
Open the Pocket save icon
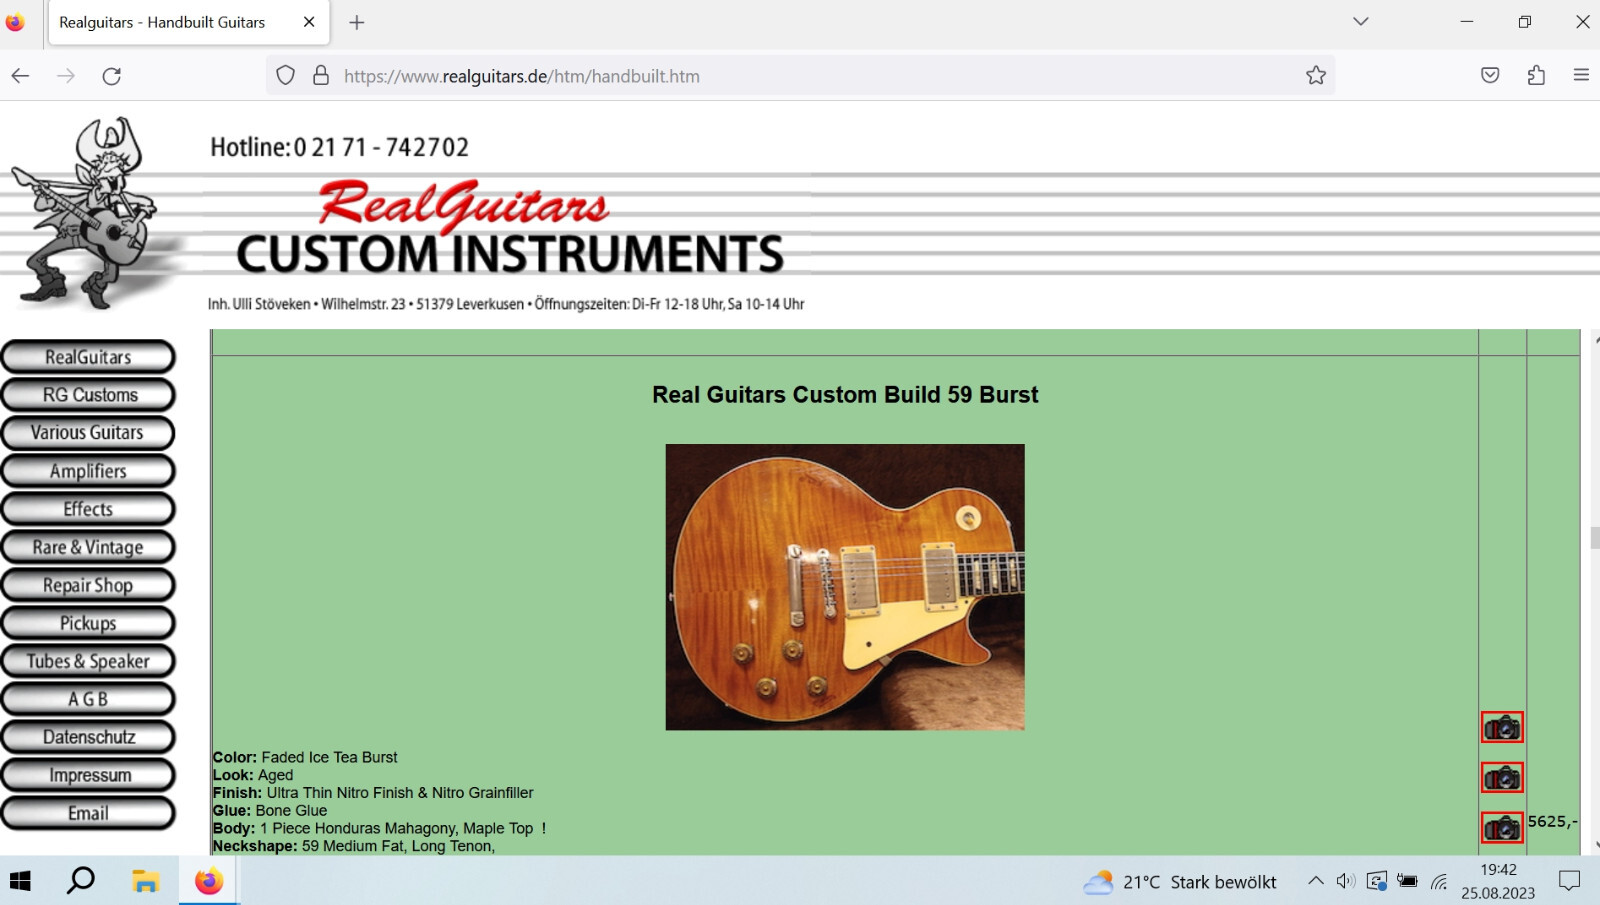click(x=1490, y=76)
